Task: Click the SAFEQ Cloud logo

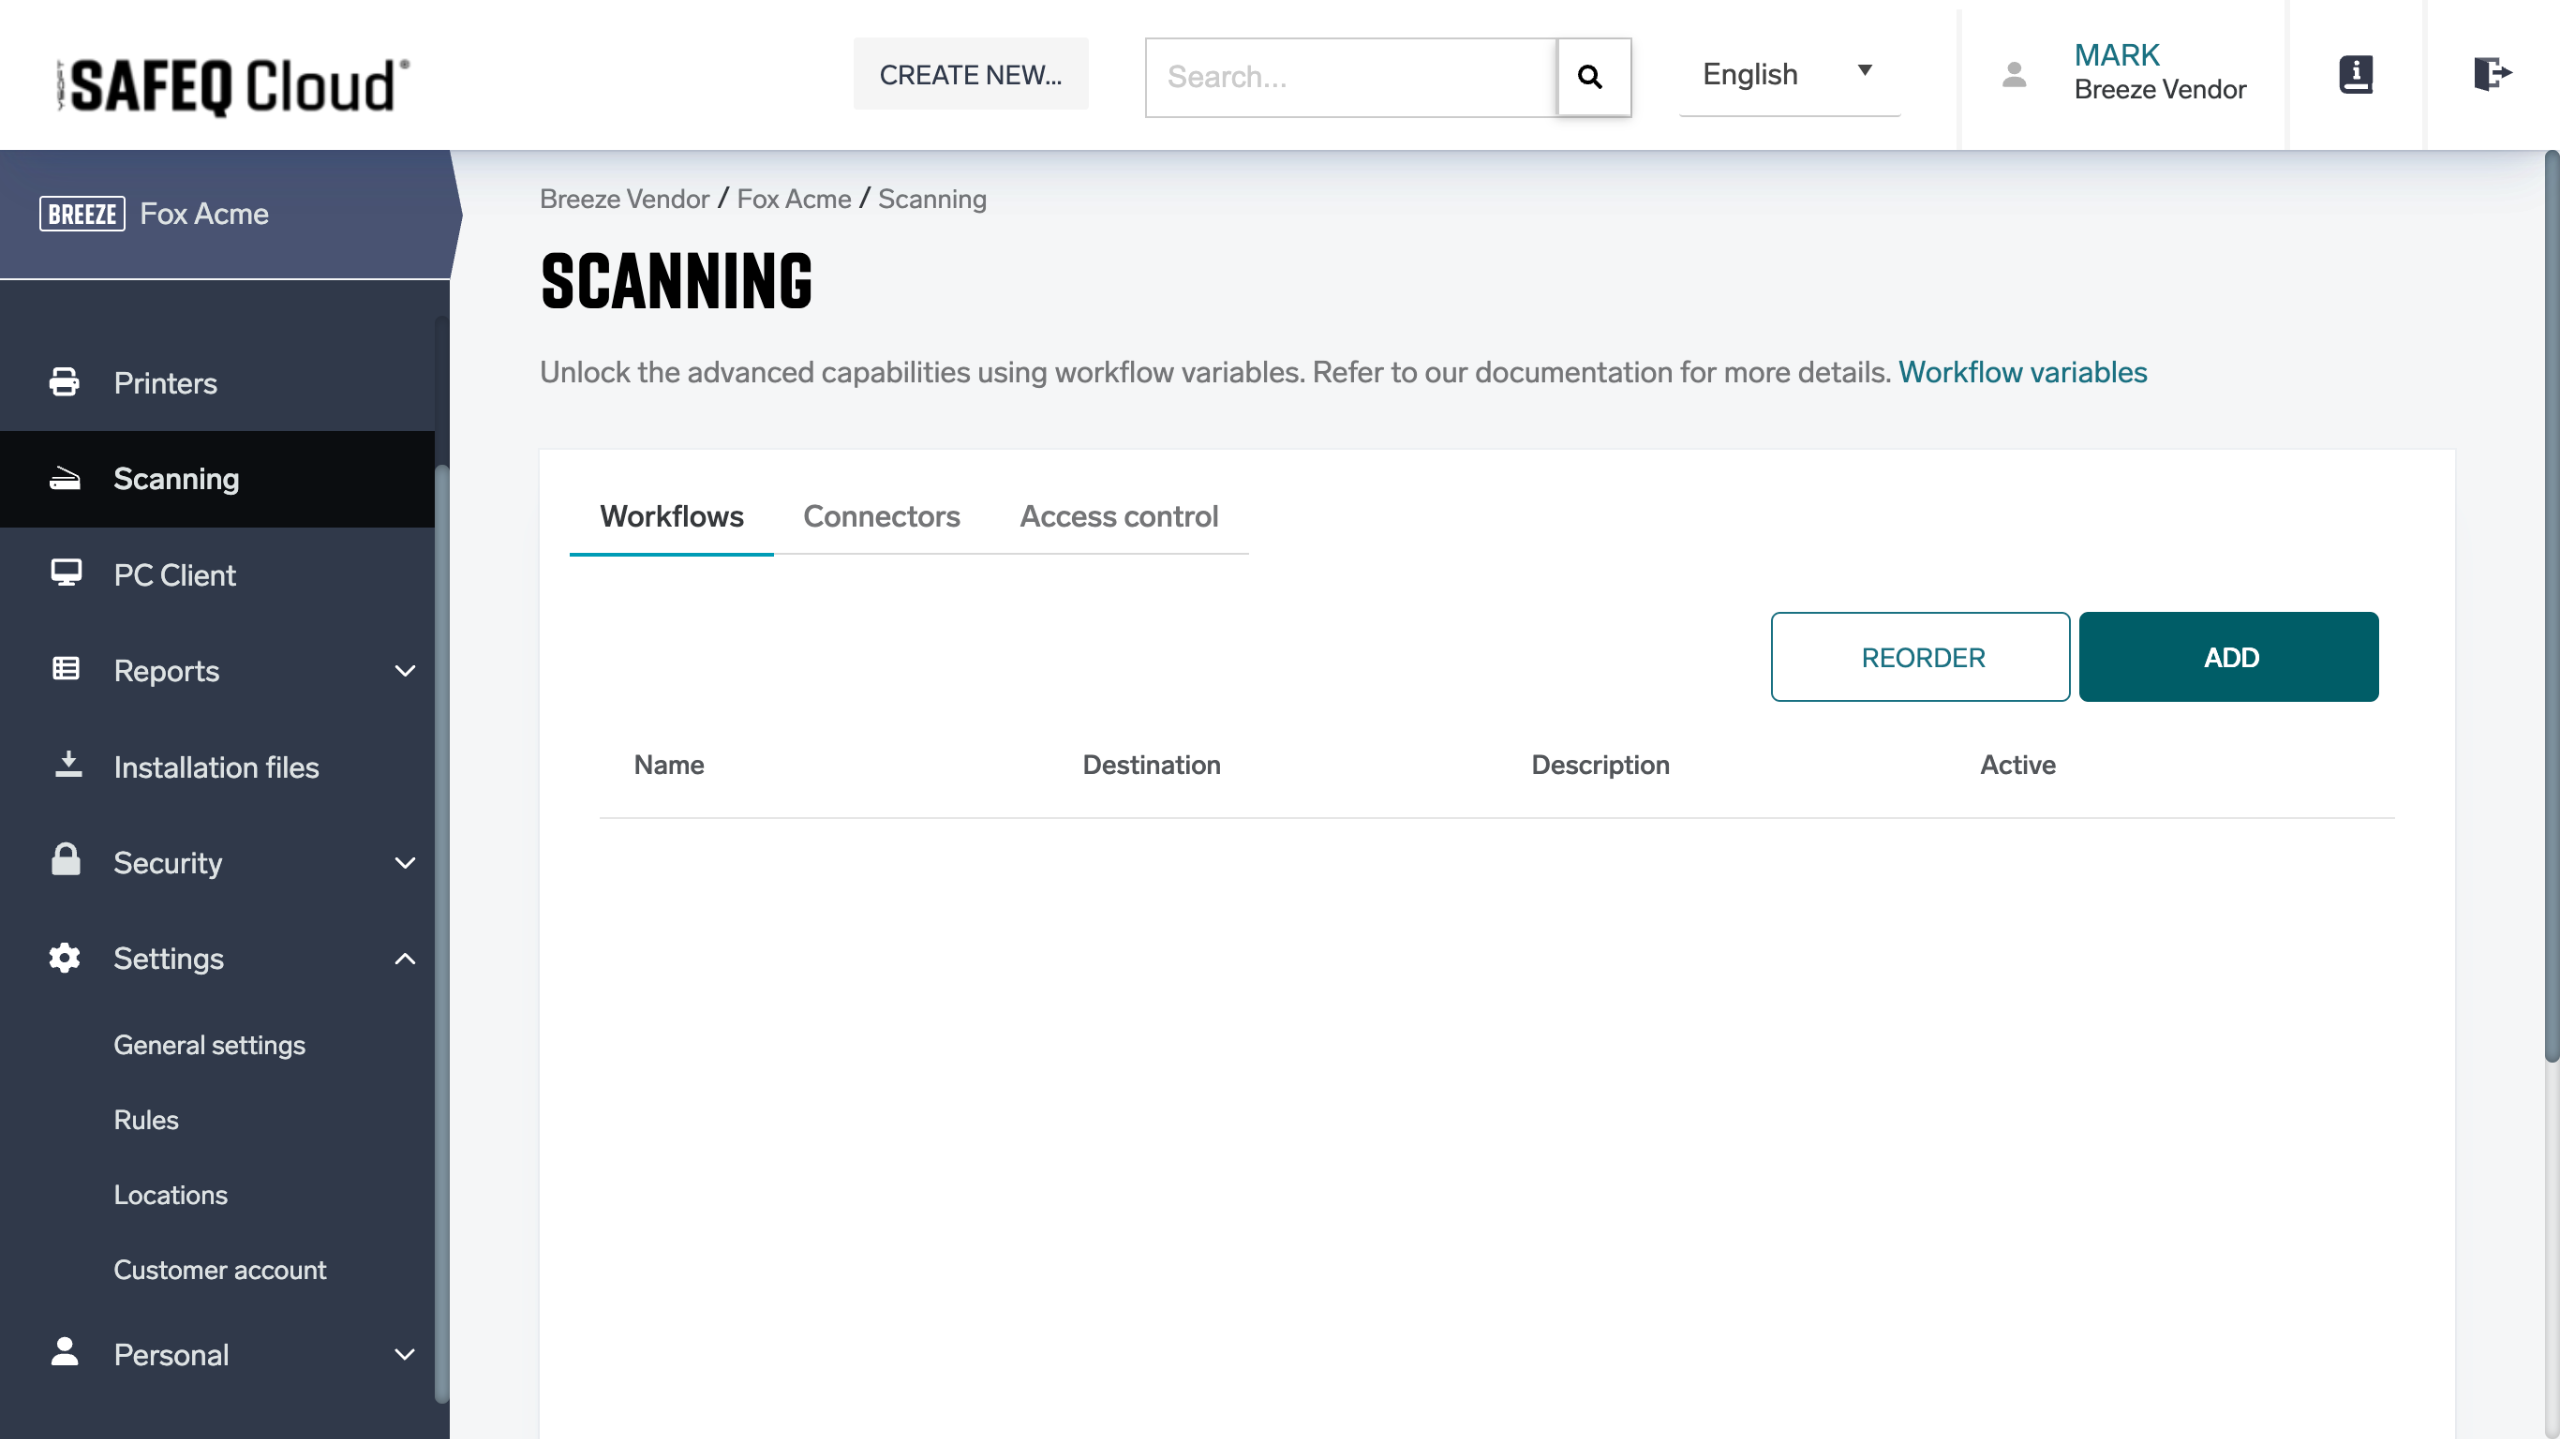Action: [x=234, y=86]
